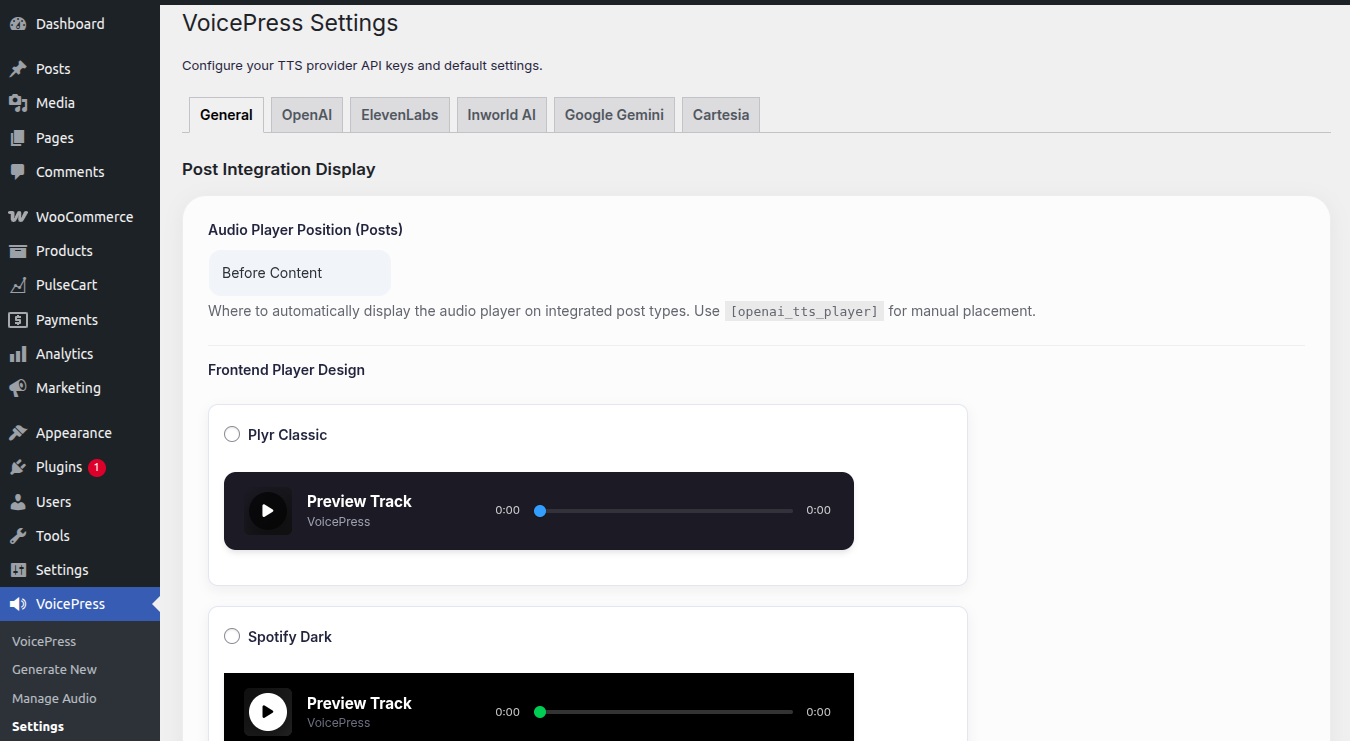Screen dimensions: 1350x741
Task: Switch to the ElevenLabs tab
Action: click(x=400, y=115)
